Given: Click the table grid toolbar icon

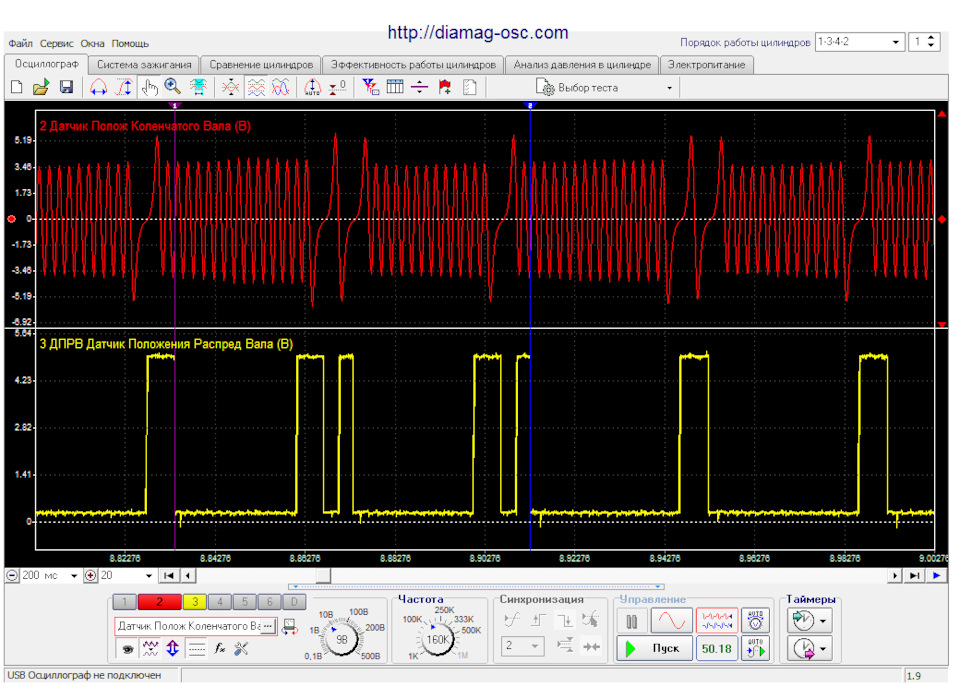Looking at the screenshot, I should (395, 88).
